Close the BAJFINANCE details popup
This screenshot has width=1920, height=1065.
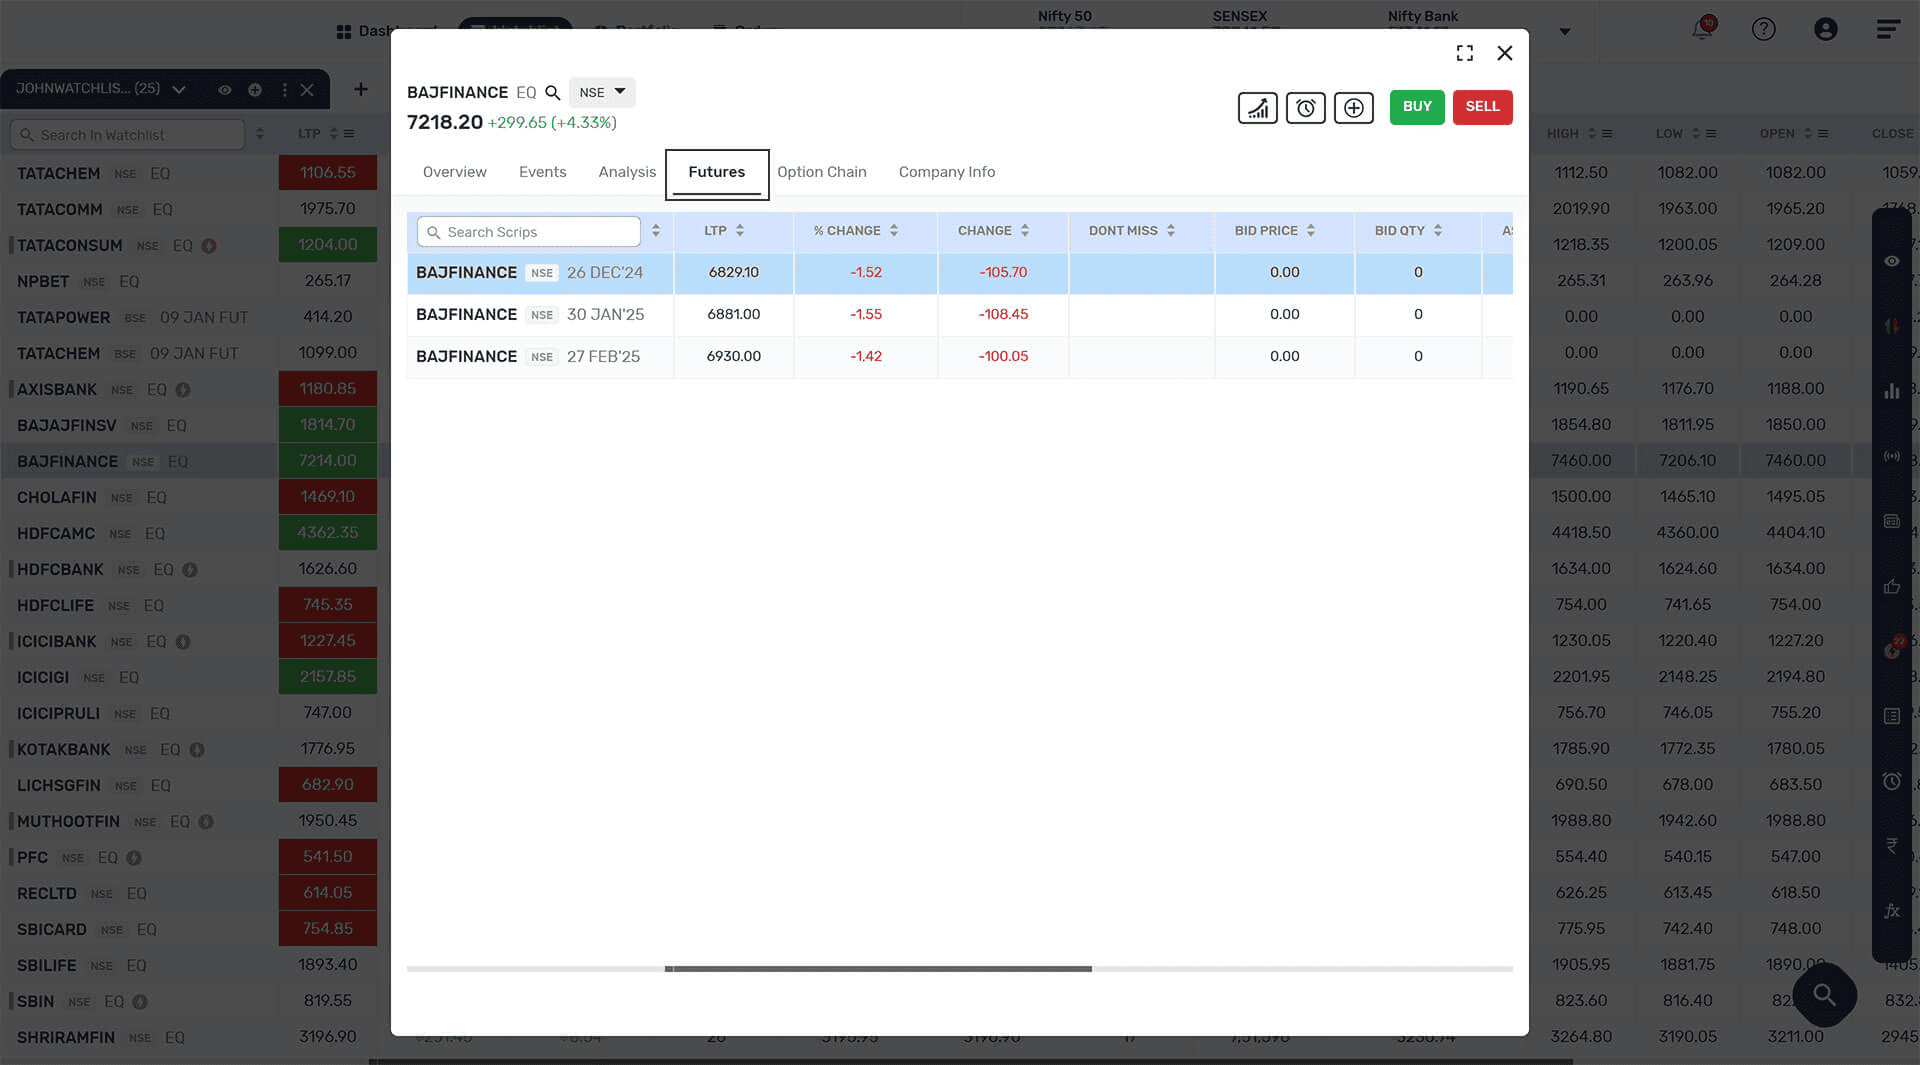pyautogui.click(x=1504, y=53)
